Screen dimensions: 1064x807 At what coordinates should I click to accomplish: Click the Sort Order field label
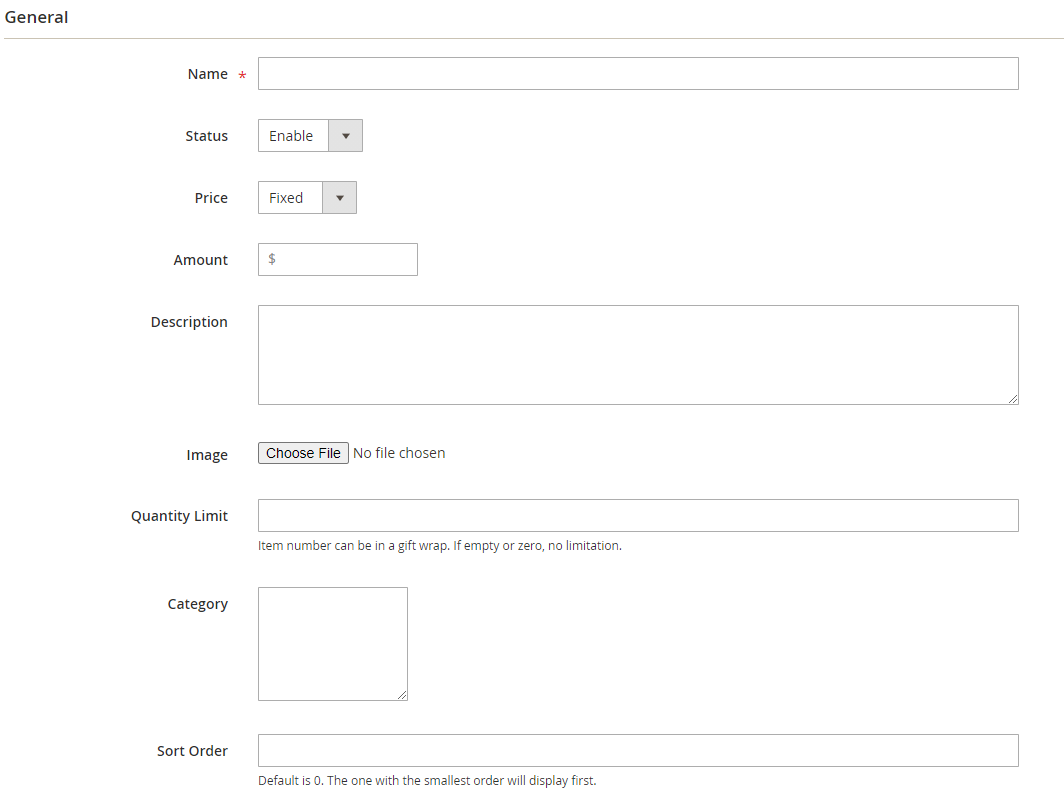(x=192, y=751)
